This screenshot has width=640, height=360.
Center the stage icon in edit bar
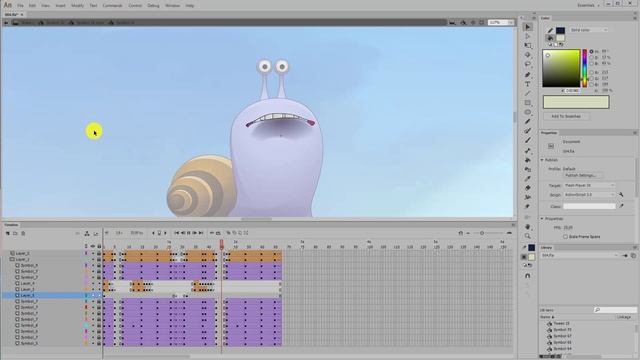pos(473,22)
